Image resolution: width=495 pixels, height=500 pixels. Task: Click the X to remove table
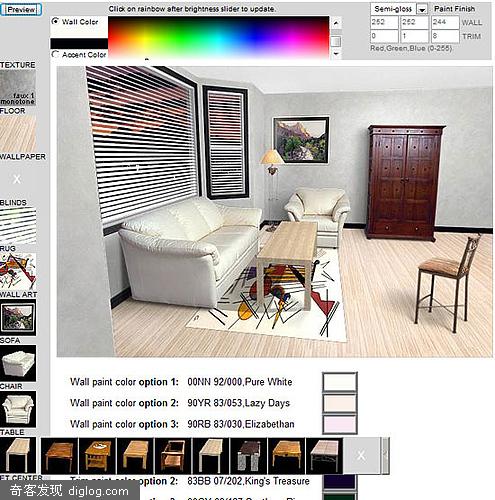coord(361,456)
